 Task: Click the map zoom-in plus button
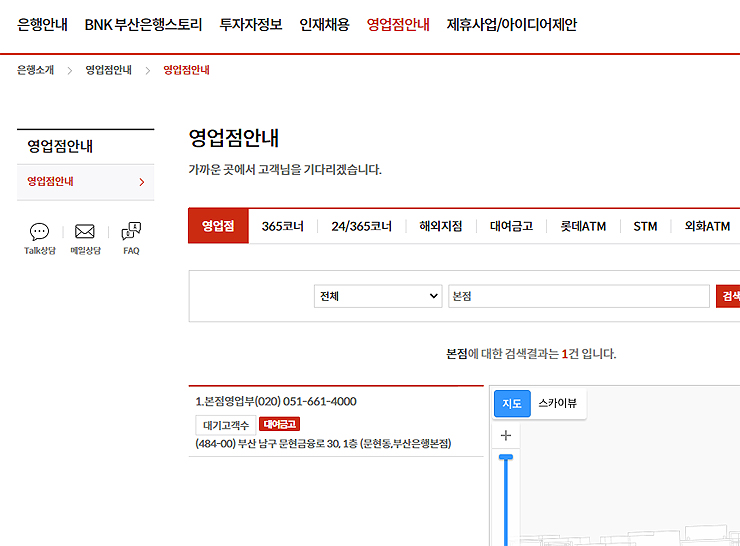point(505,435)
